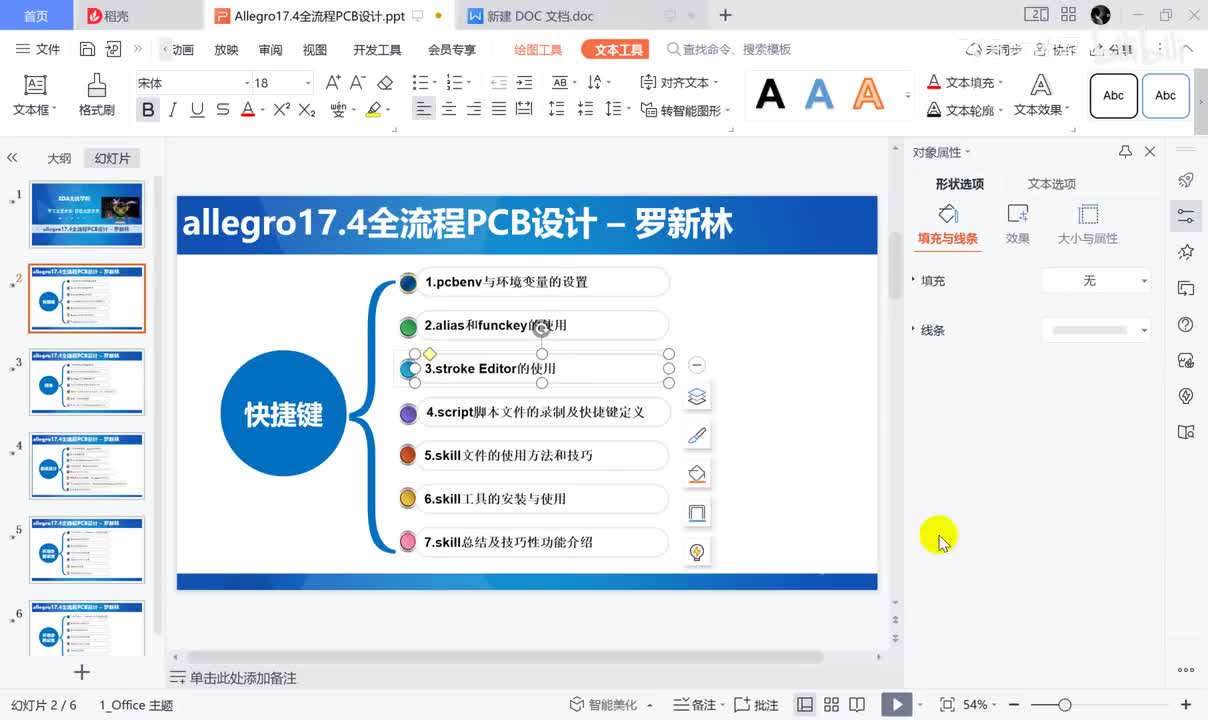Close the Object Properties (对象属性) panel
The width and height of the screenshot is (1208, 720).
[x=1150, y=152]
